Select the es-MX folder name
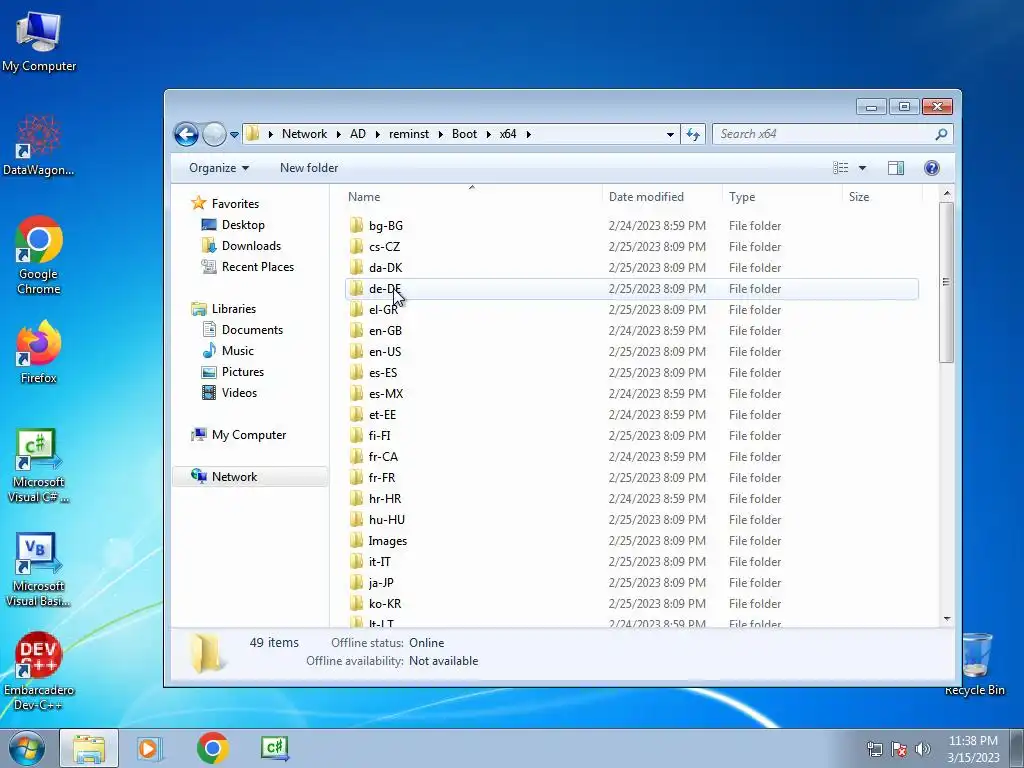1024x768 pixels. pos(385,394)
